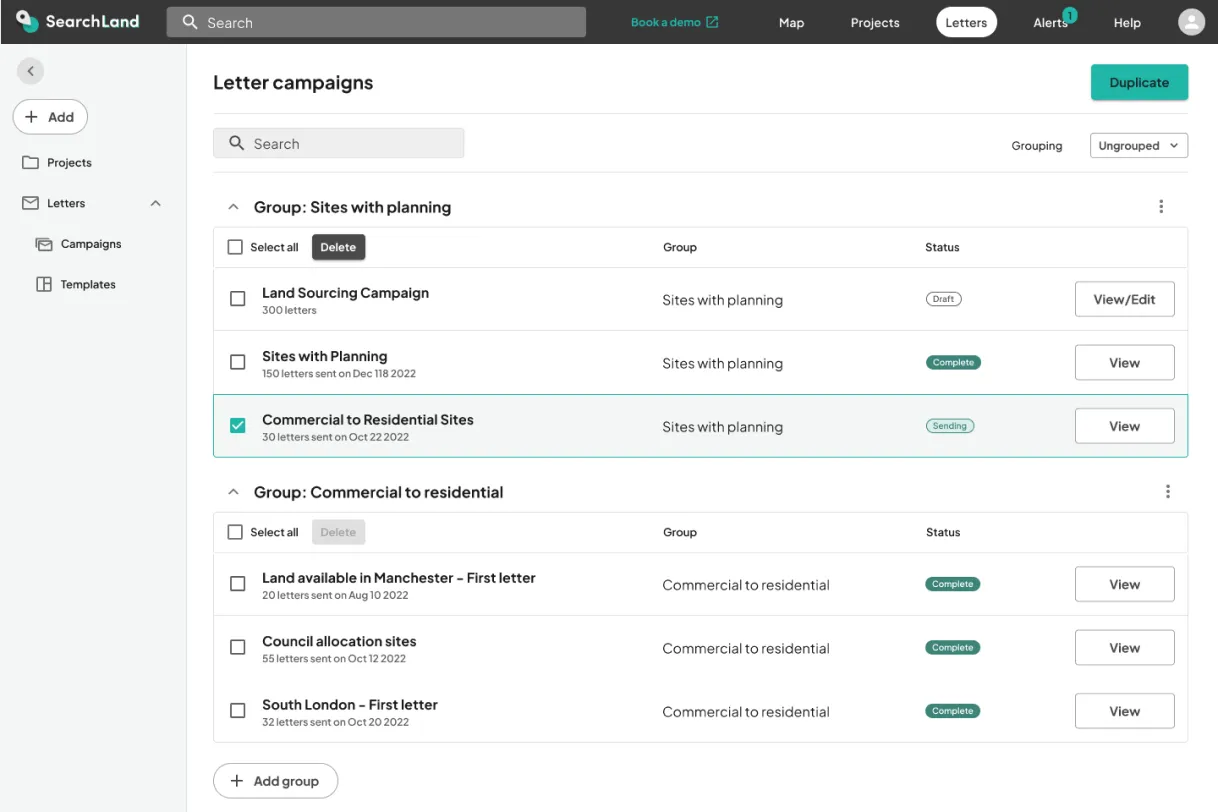Collapse the Sites with planning group

(x=233, y=206)
